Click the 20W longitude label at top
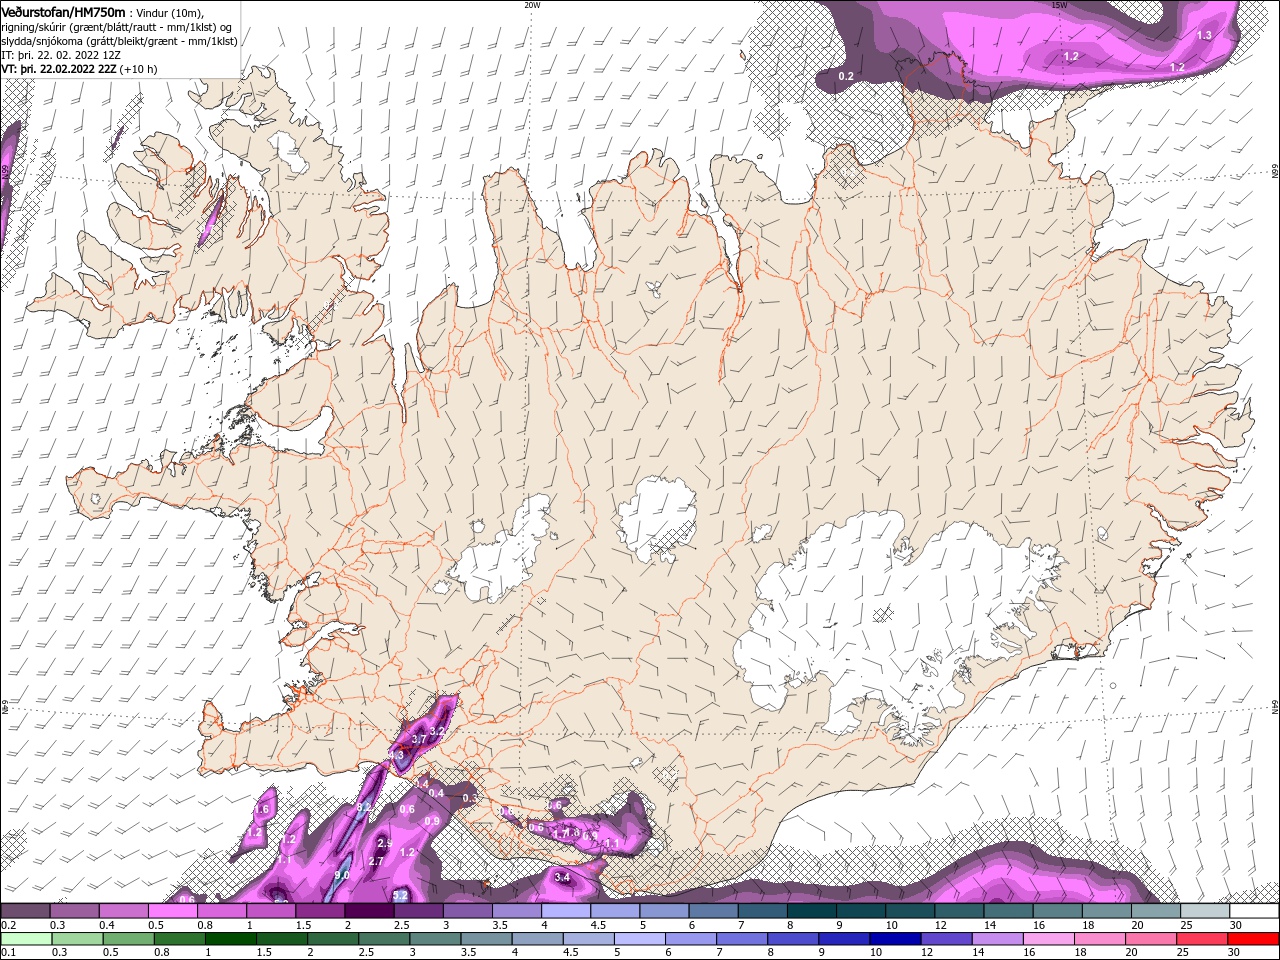Screen dimensions: 1280x960 coord(533,4)
